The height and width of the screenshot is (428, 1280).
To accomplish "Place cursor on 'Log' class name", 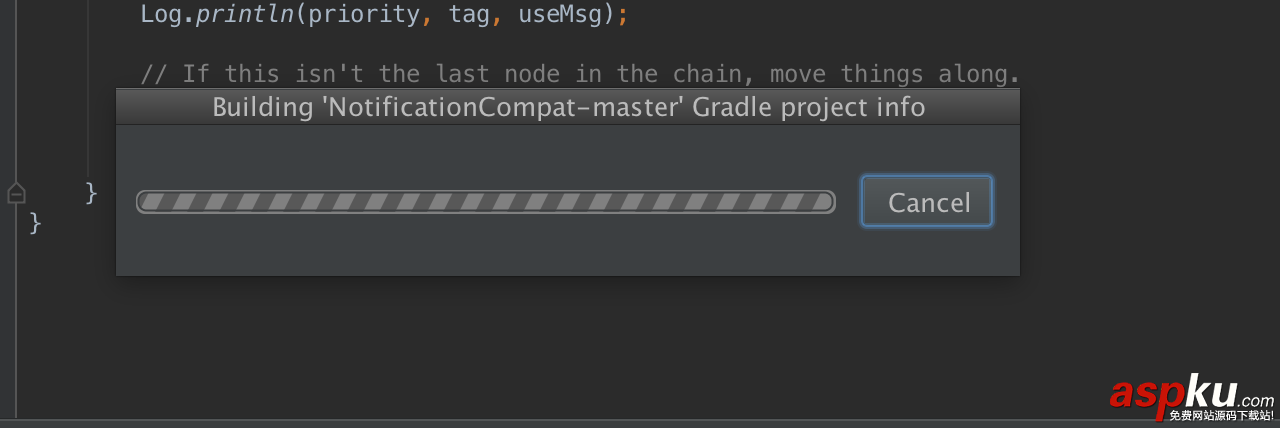I will (x=160, y=15).
